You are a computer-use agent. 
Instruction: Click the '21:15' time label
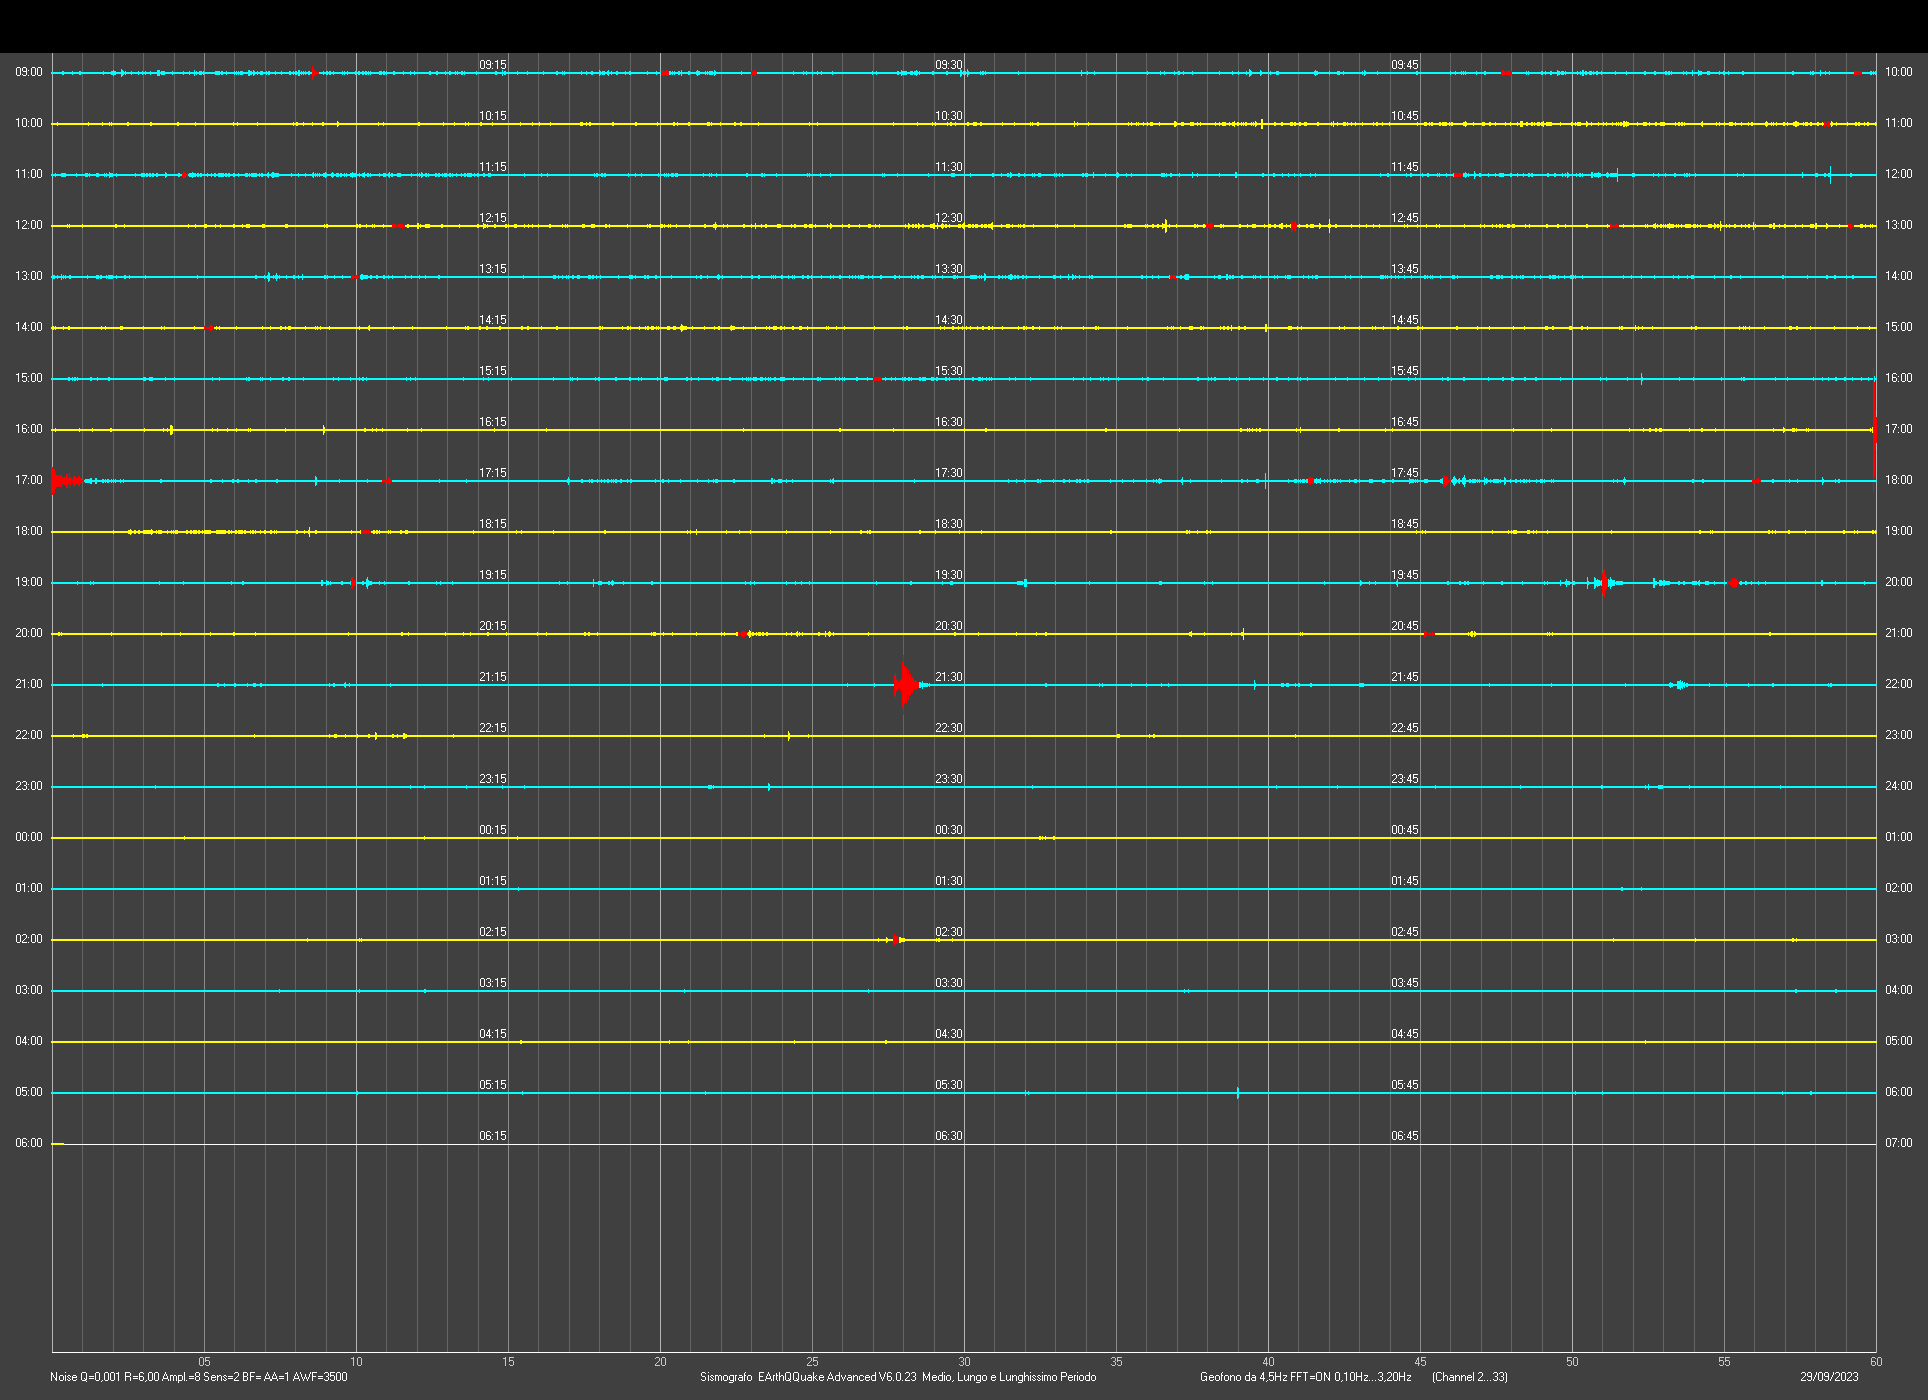coord(493,677)
